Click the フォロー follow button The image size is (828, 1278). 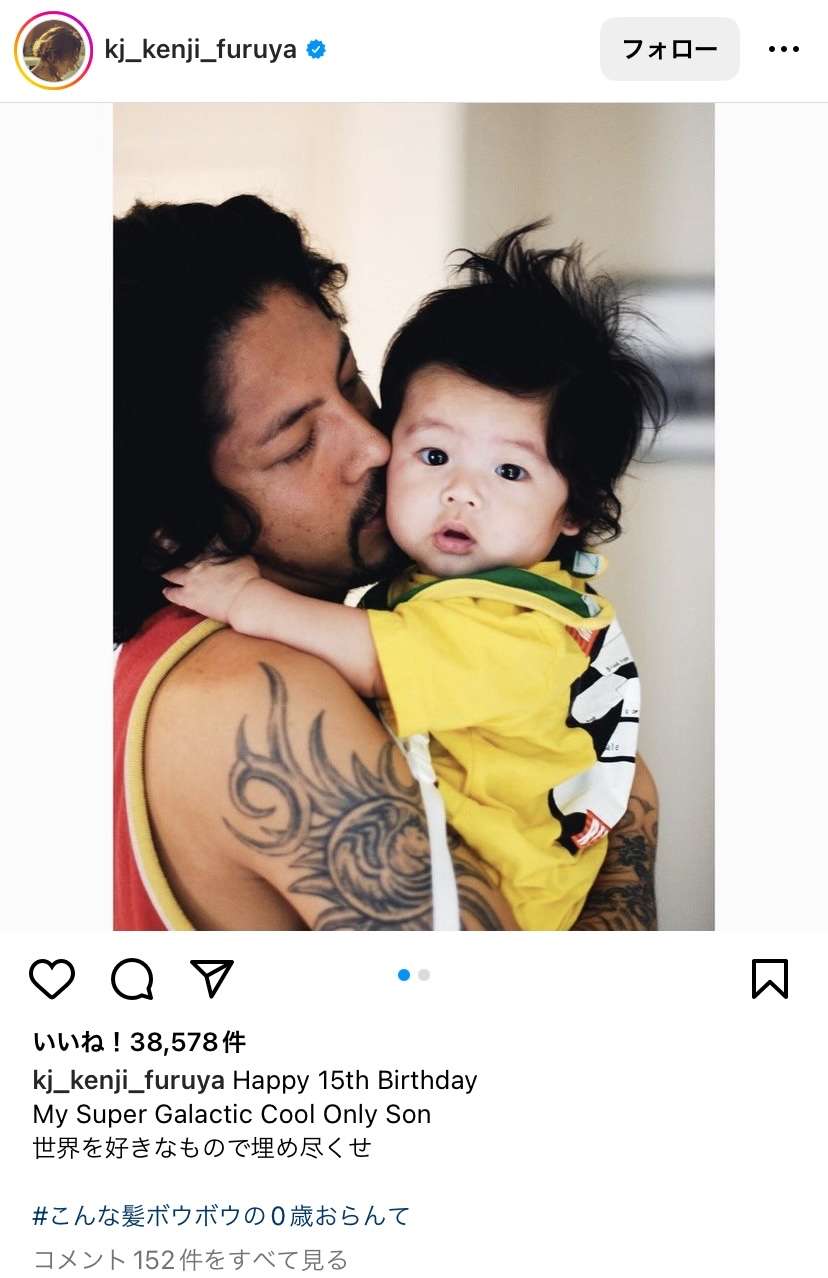(x=670, y=49)
